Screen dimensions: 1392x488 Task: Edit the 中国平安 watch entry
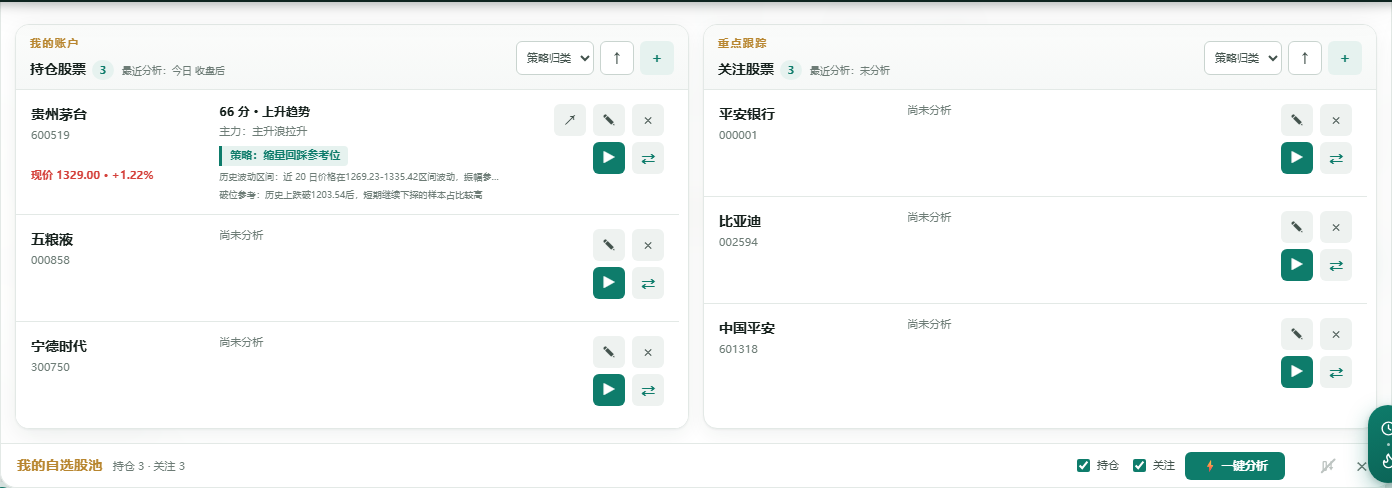1297,334
